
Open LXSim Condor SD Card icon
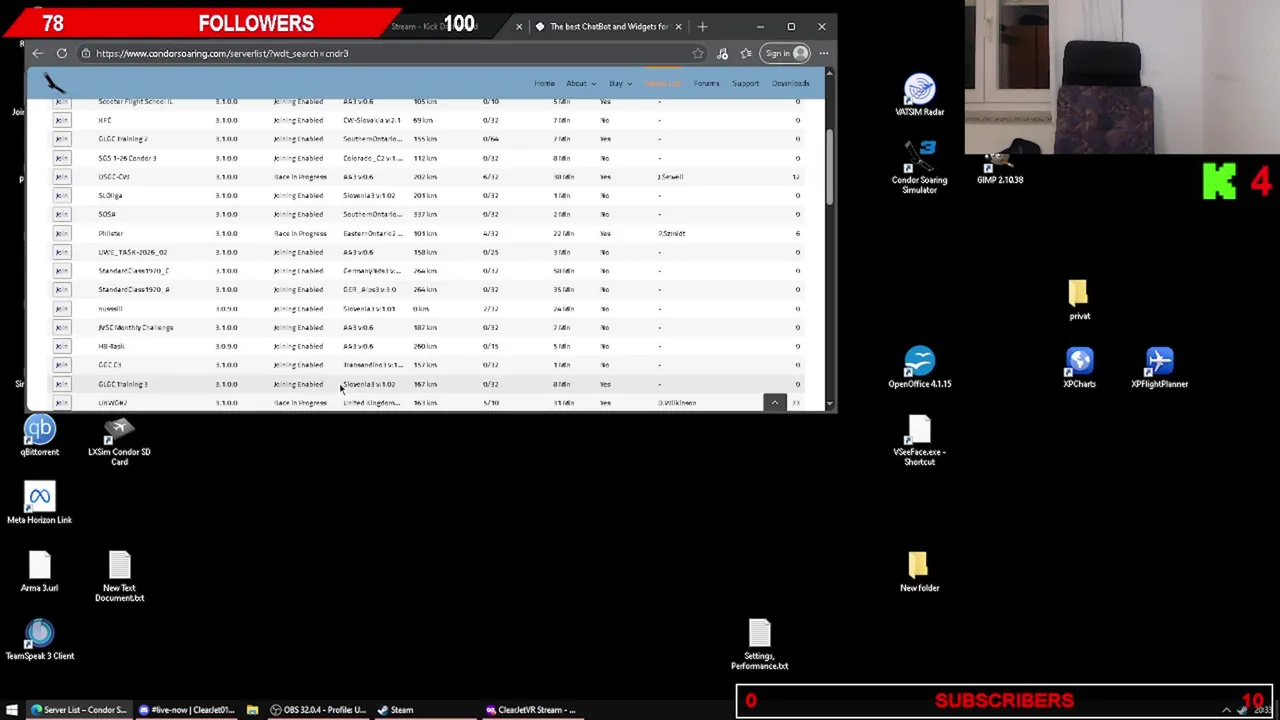(119, 441)
